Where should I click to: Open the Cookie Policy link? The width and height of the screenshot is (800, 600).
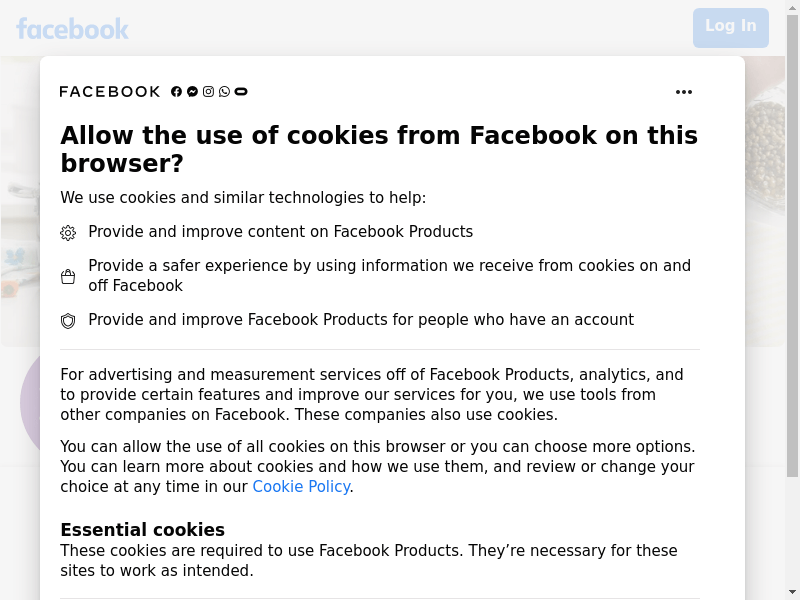click(x=301, y=487)
